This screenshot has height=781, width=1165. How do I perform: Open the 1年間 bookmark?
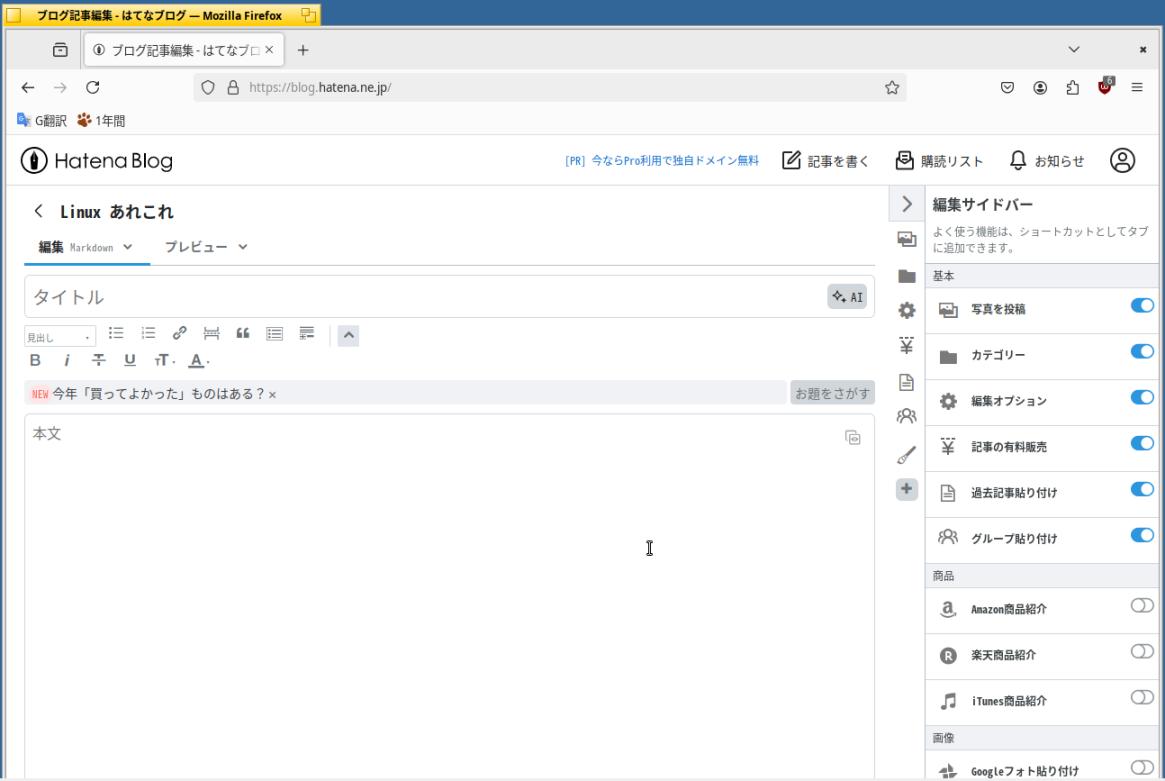(x=101, y=120)
